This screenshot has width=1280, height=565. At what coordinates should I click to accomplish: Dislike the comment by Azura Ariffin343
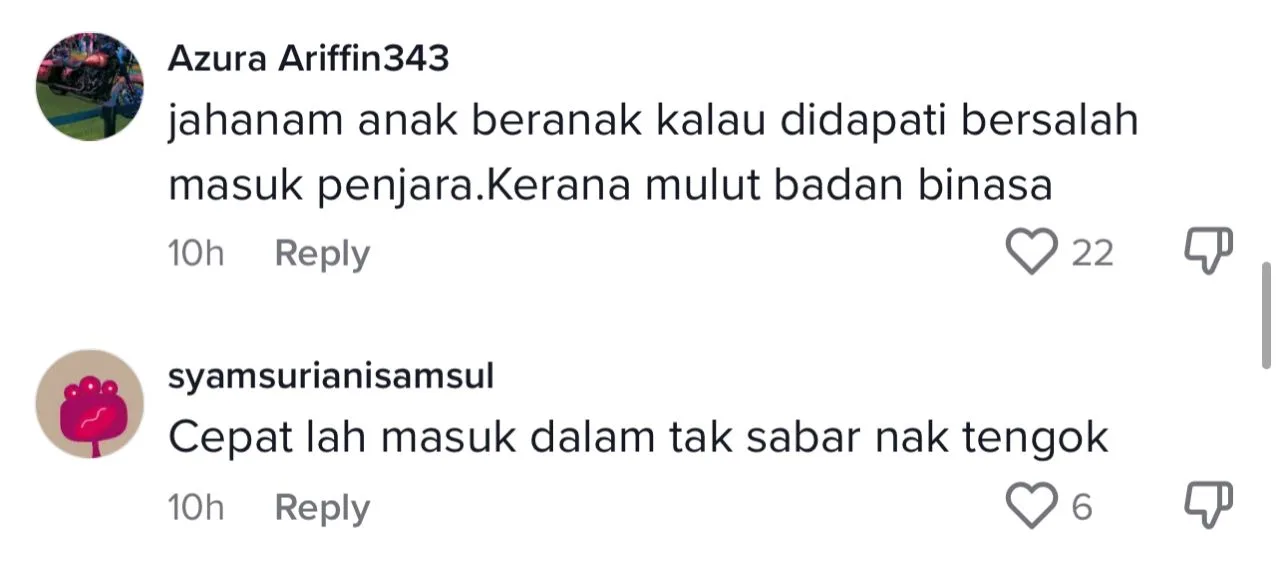pyautogui.click(x=1209, y=252)
